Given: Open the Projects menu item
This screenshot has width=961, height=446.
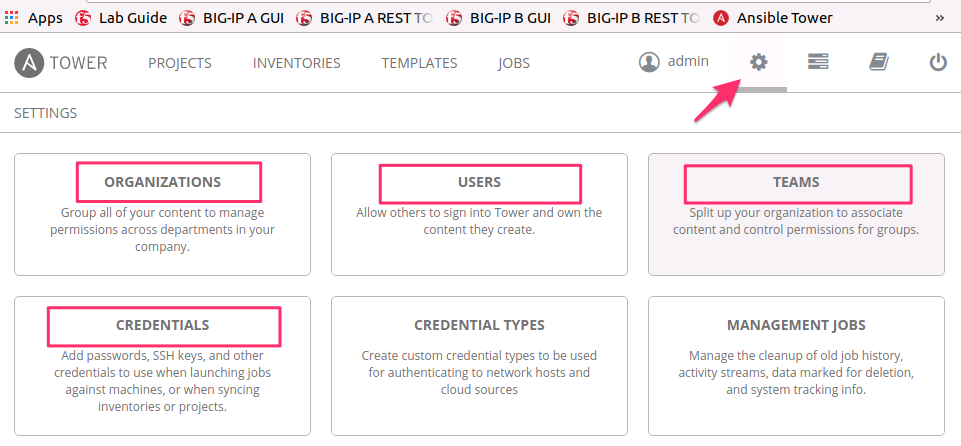Looking at the screenshot, I should [x=180, y=63].
